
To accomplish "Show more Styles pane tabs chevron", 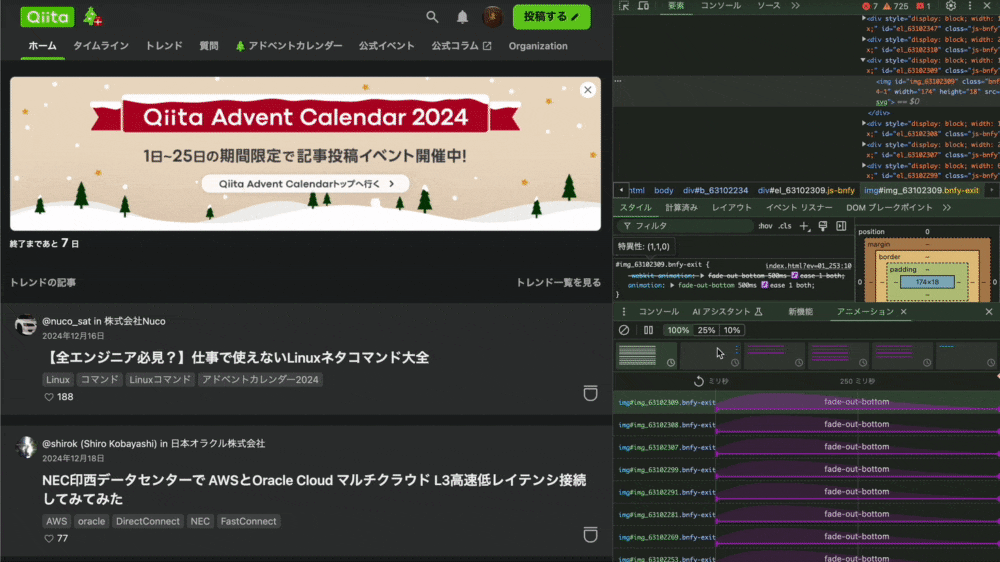I will (946, 207).
